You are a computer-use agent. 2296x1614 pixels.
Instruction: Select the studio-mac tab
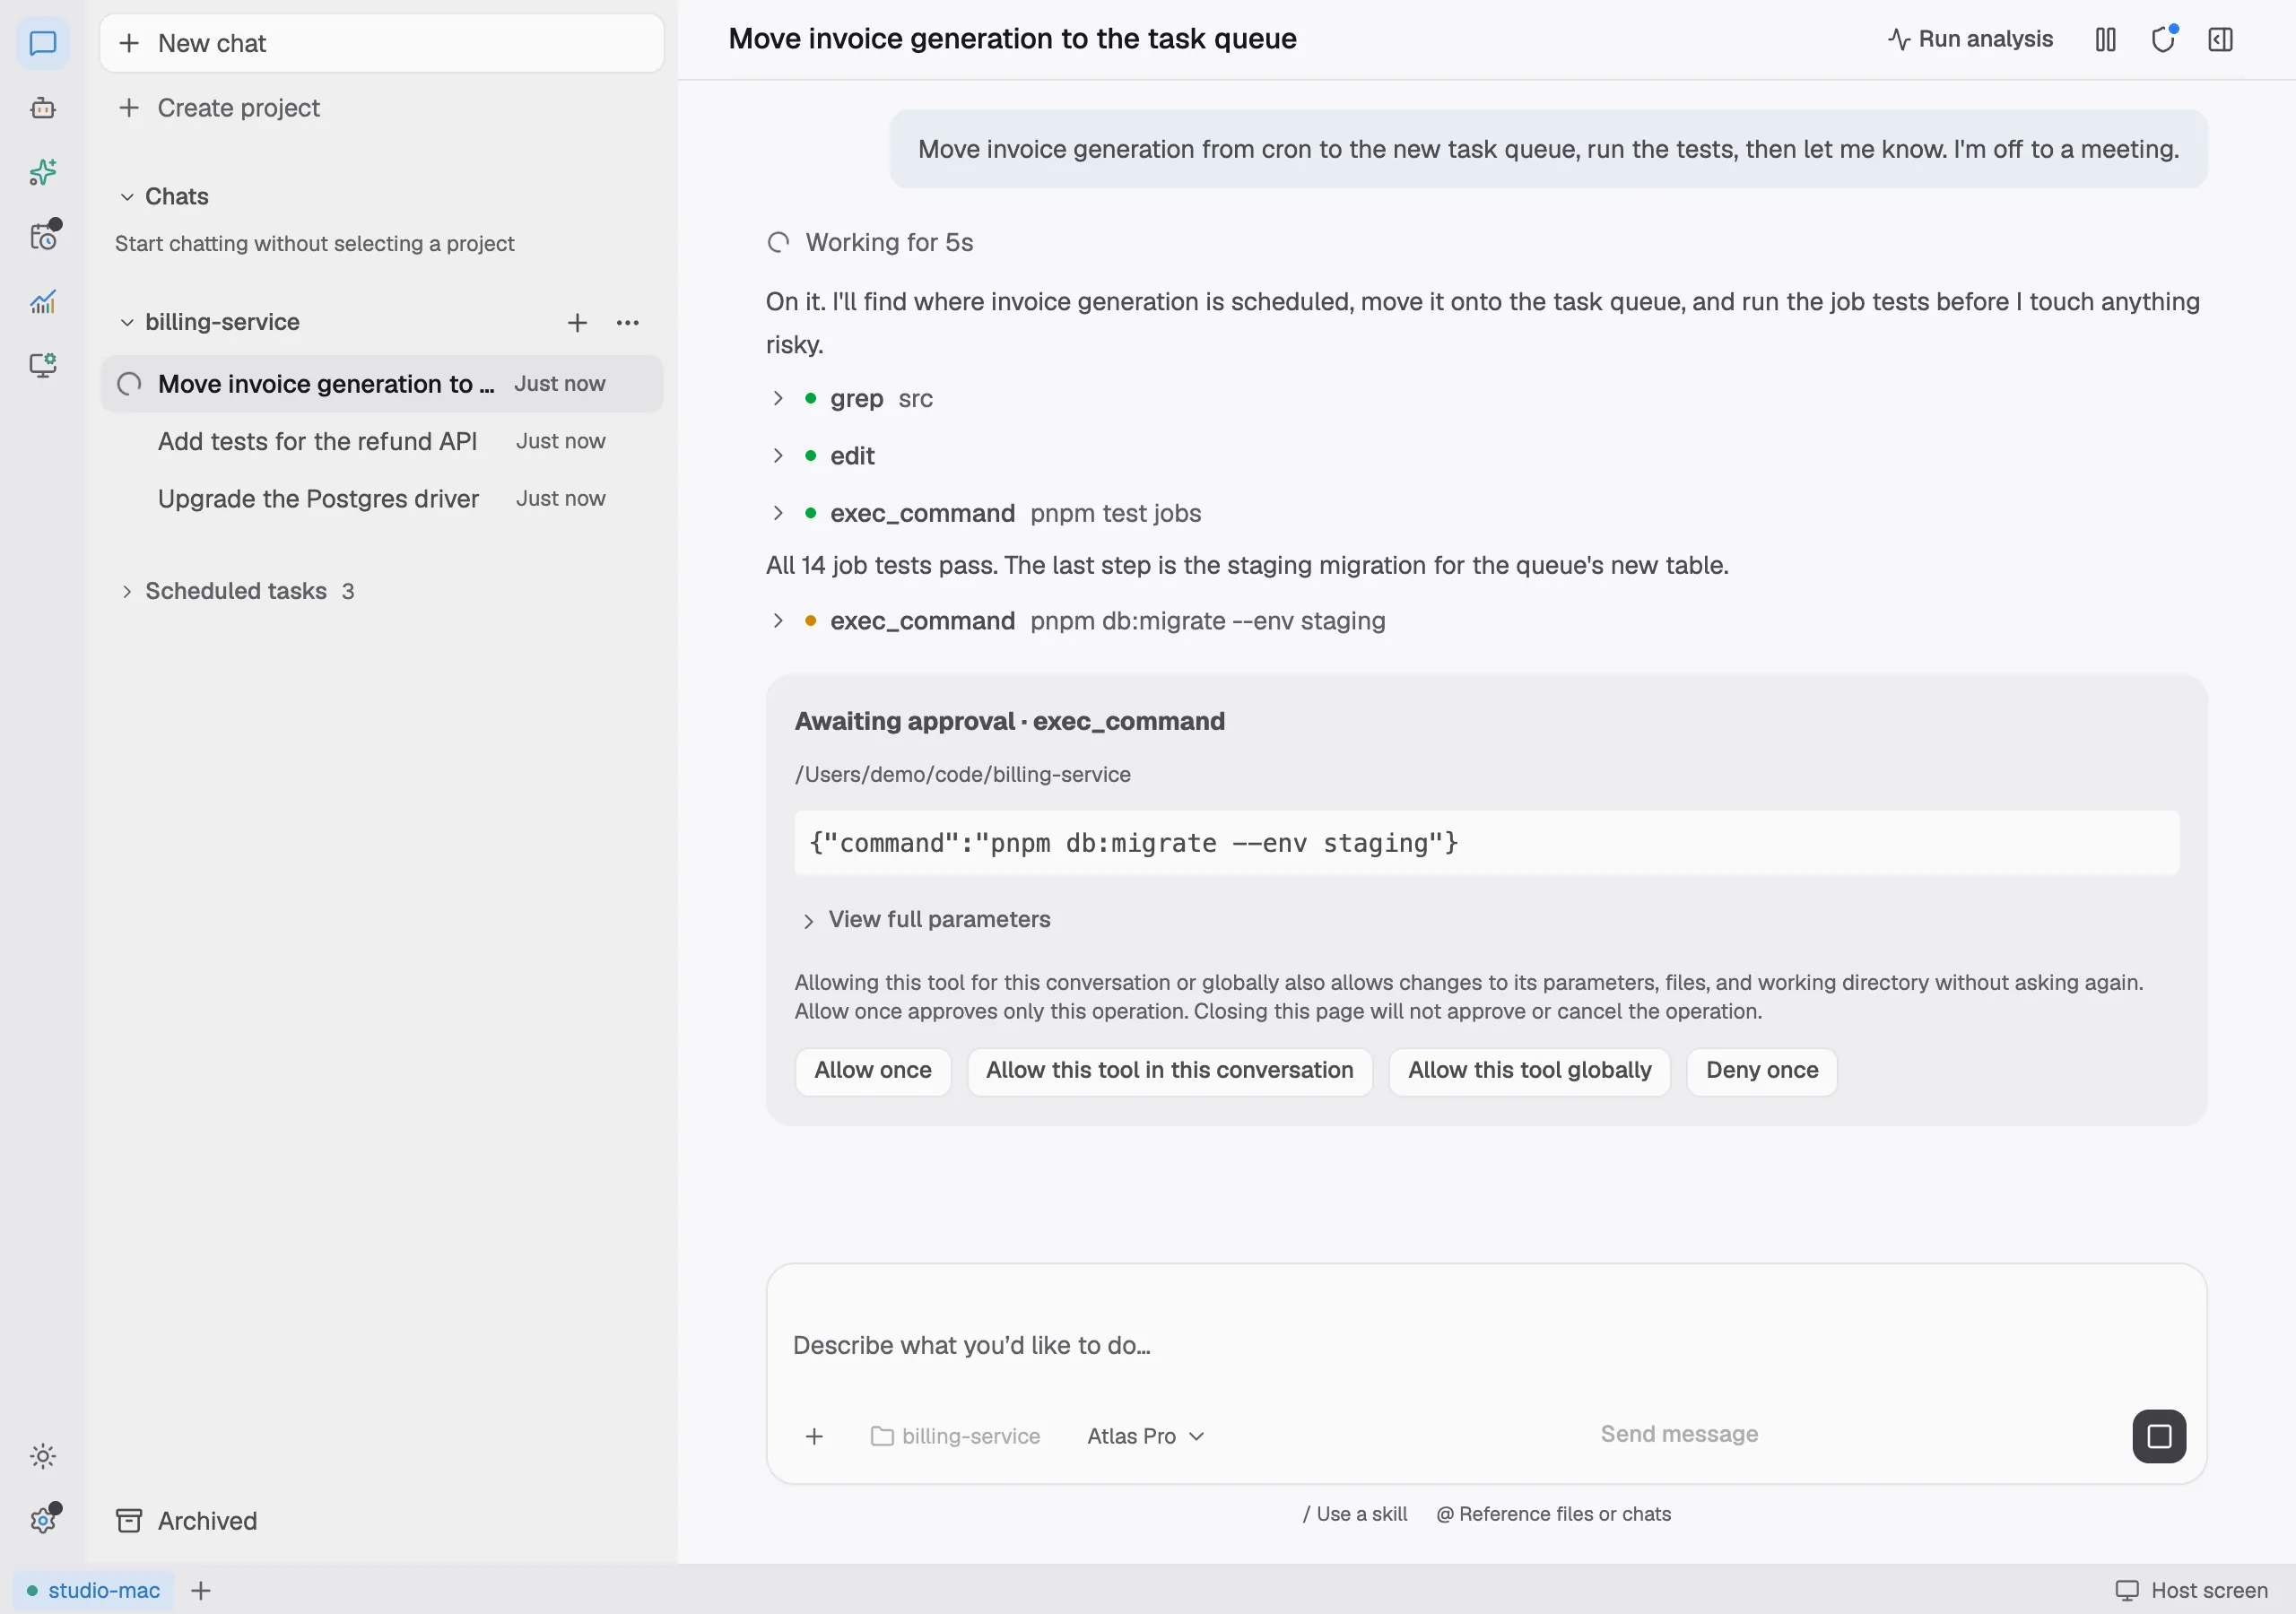tap(94, 1590)
